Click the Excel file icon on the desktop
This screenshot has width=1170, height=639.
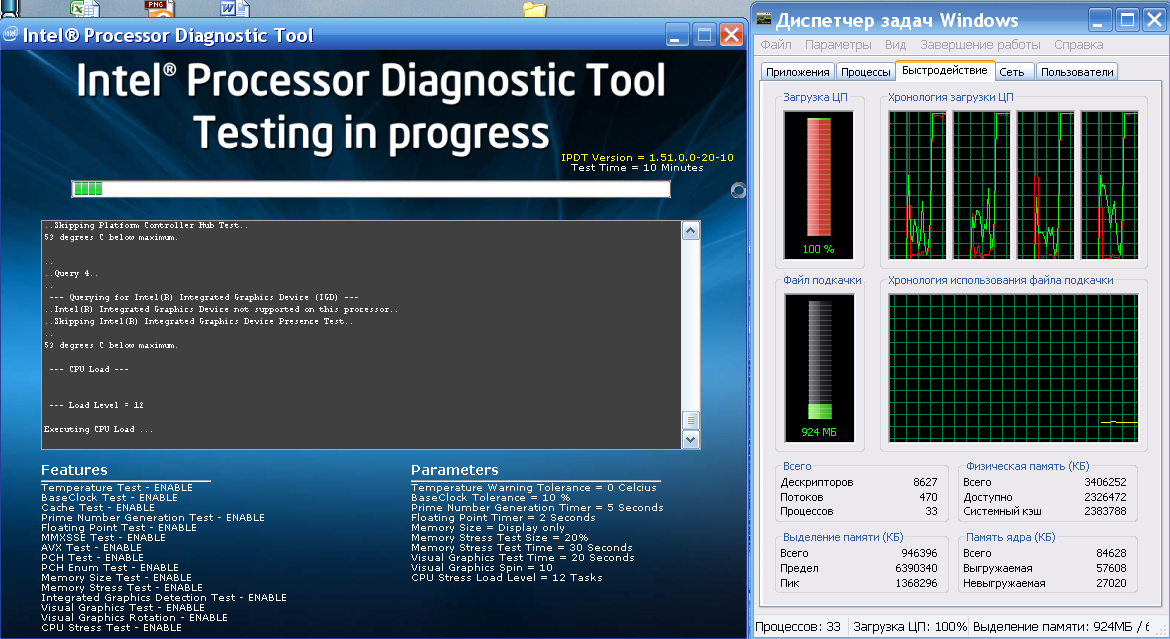coord(84,8)
